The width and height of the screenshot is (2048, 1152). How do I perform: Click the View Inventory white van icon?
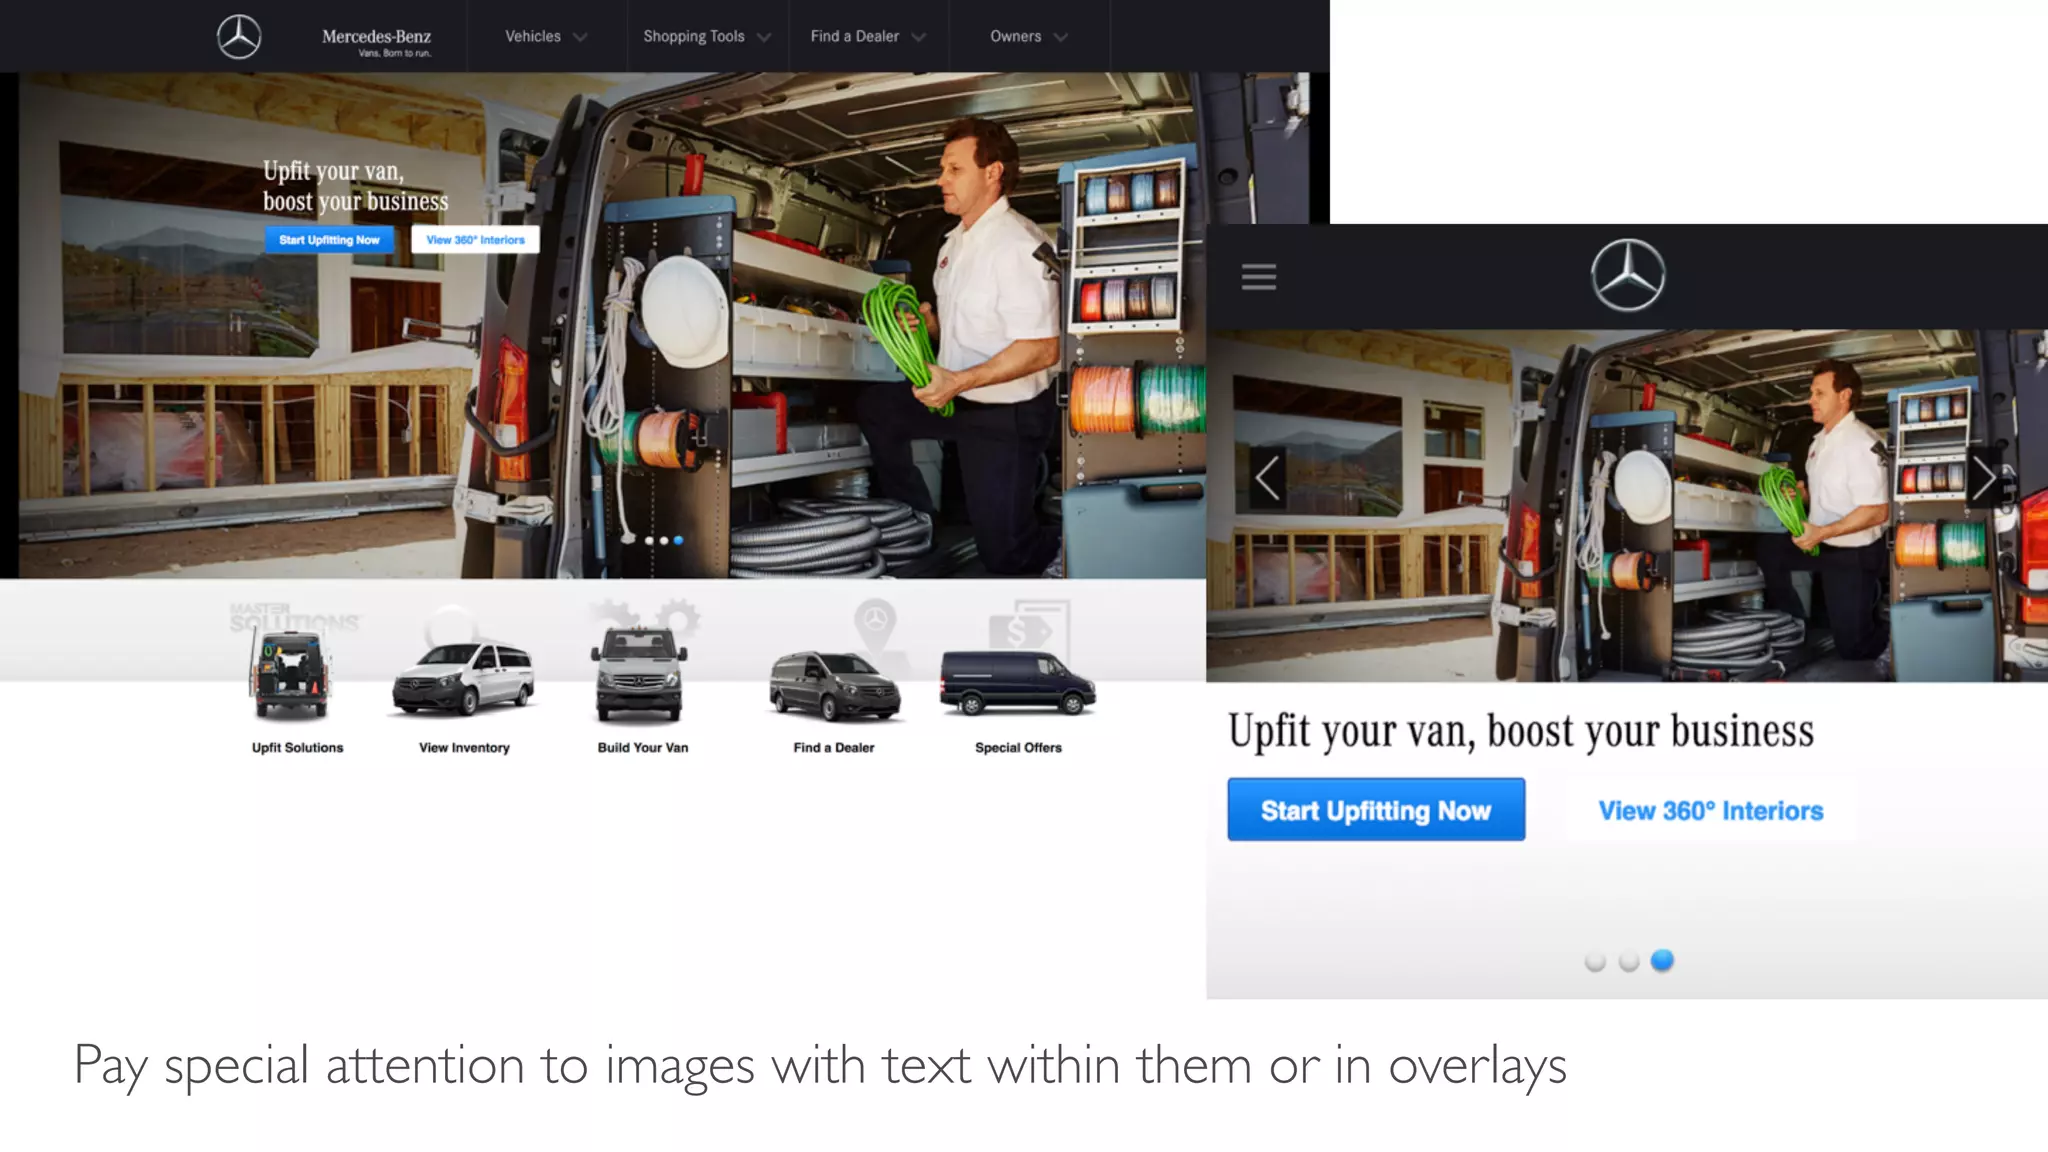point(462,679)
